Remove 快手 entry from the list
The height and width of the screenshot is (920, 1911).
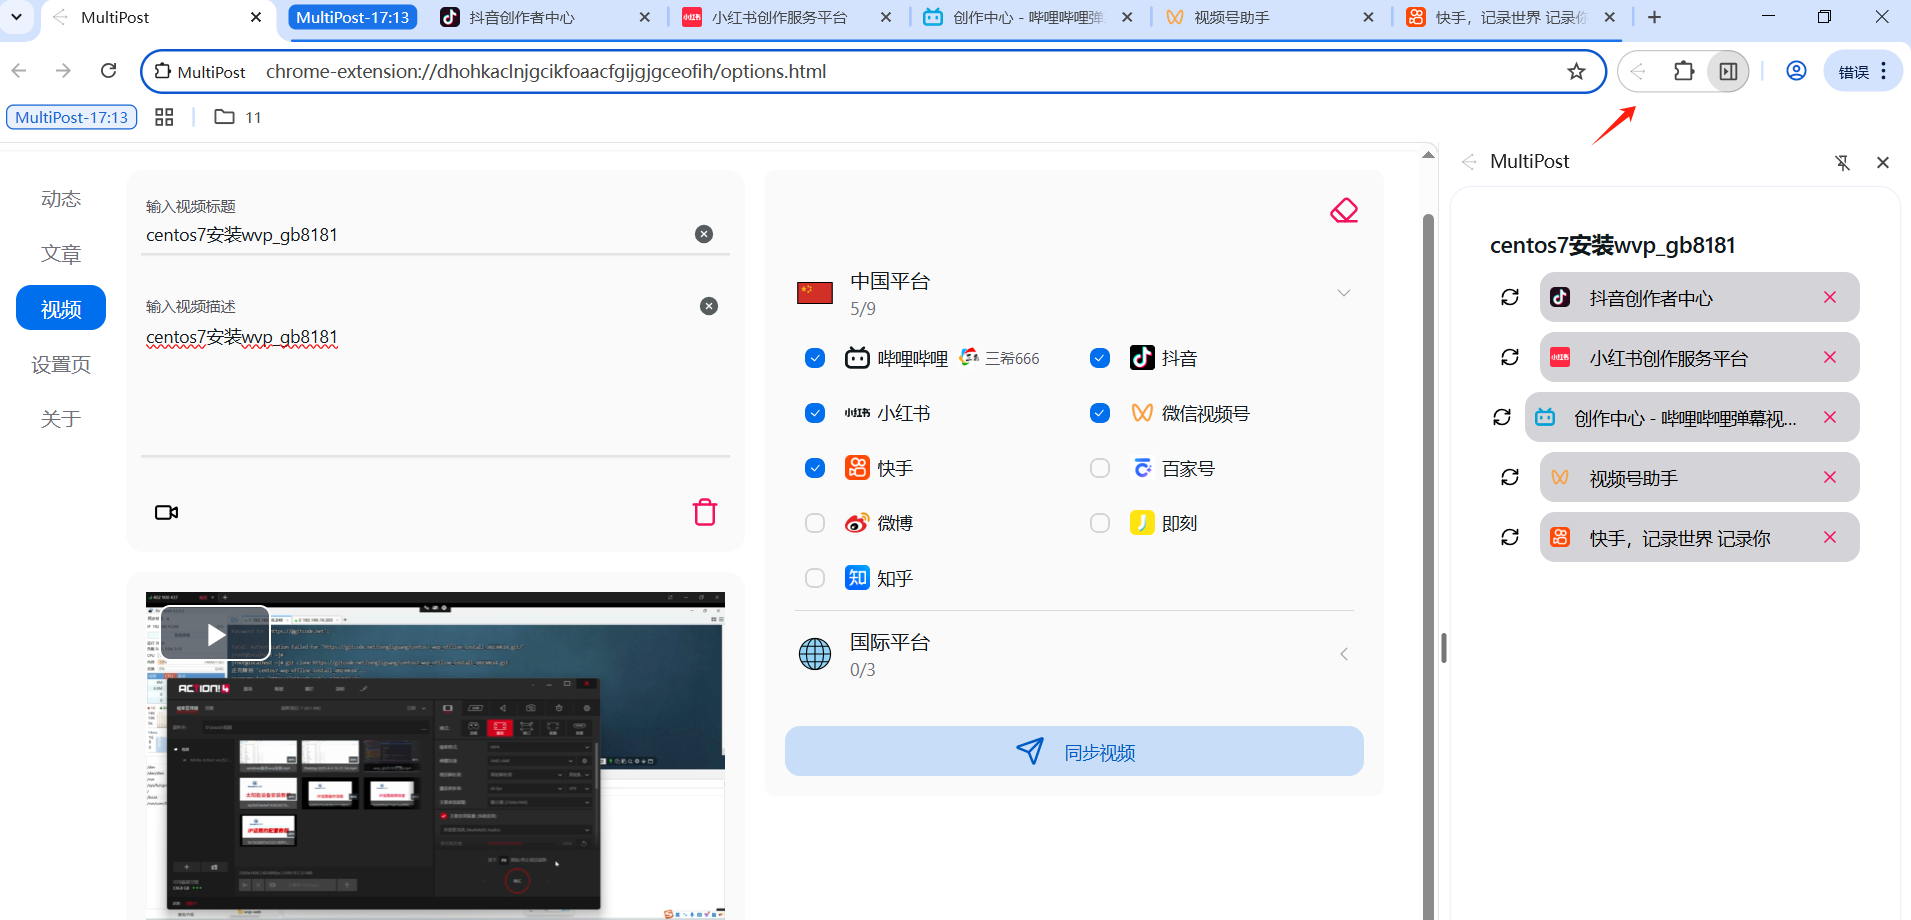[1830, 537]
